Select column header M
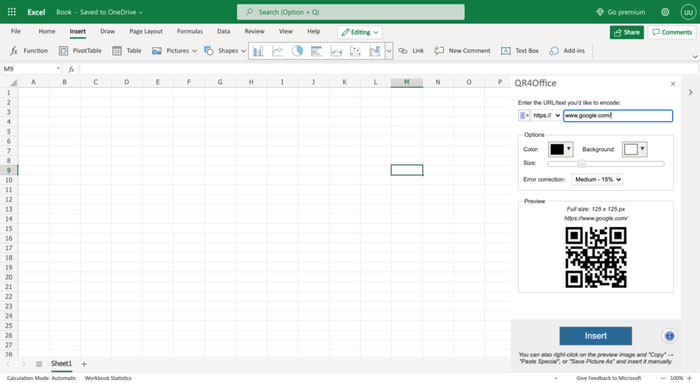 (x=406, y=82)
